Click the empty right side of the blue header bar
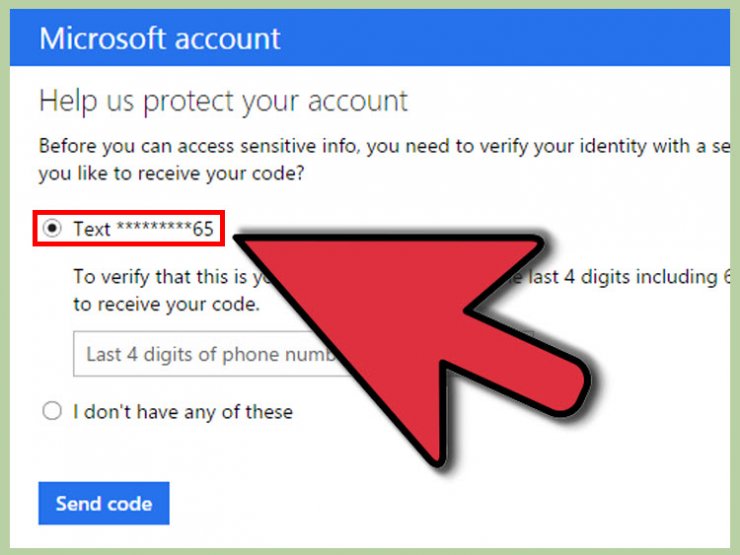 click(519, 38)
